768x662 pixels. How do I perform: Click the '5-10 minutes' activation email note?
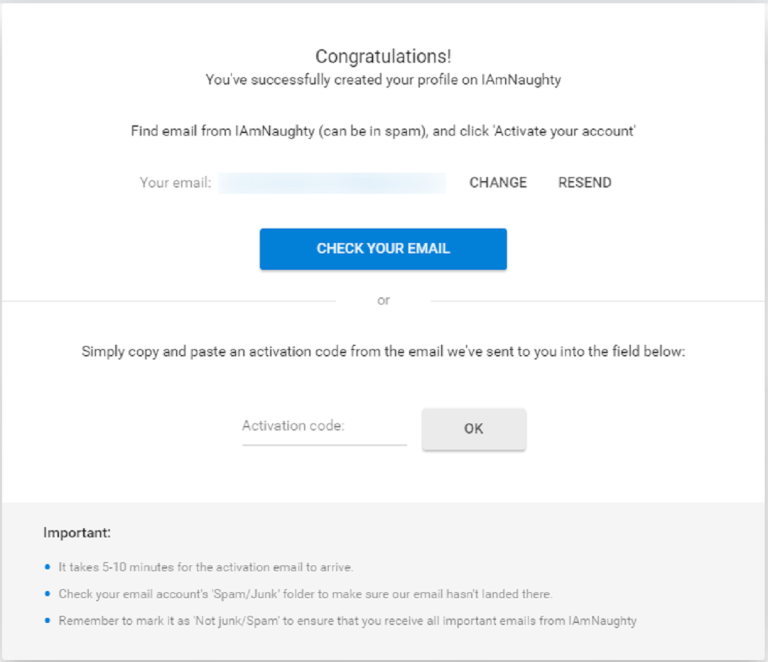click(x=206, y=567)
